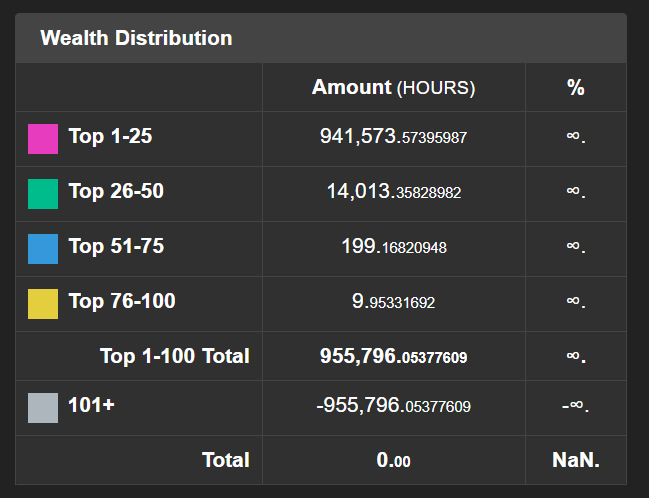This screenshot has width=649, height=498.
Task: Select the Top 51-75 row label
Action: pos(116,246)
